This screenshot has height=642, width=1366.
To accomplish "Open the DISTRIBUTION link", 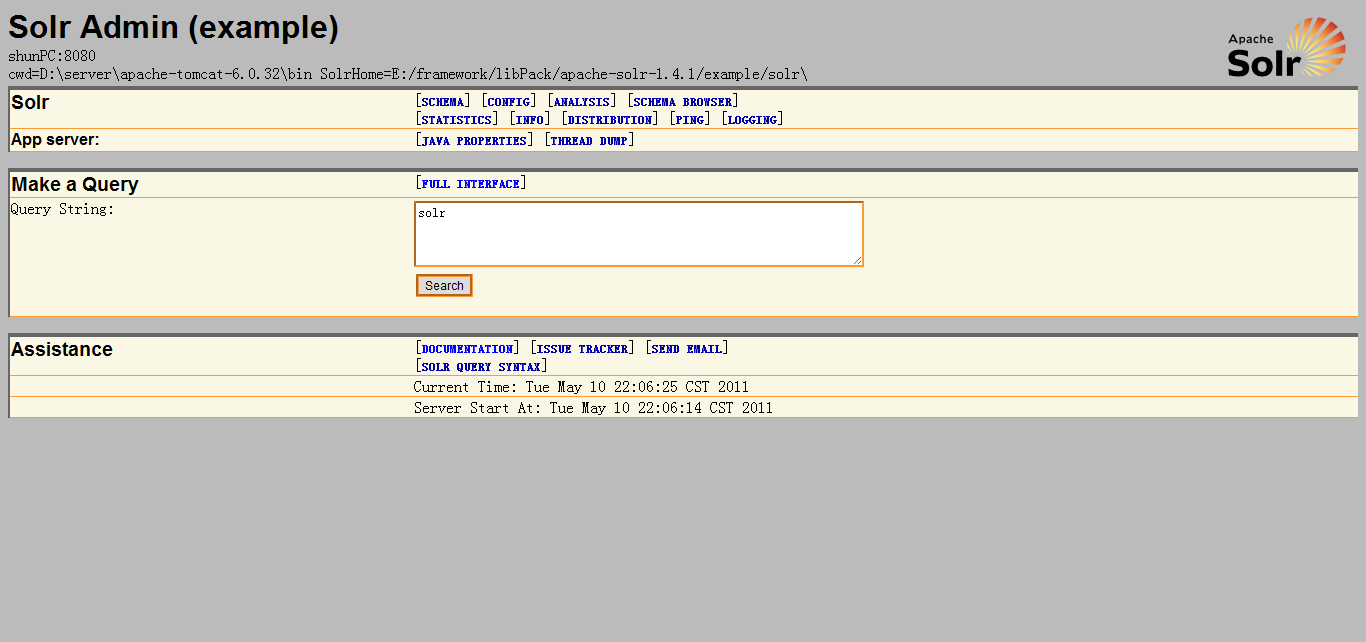I will pos(610,120).
